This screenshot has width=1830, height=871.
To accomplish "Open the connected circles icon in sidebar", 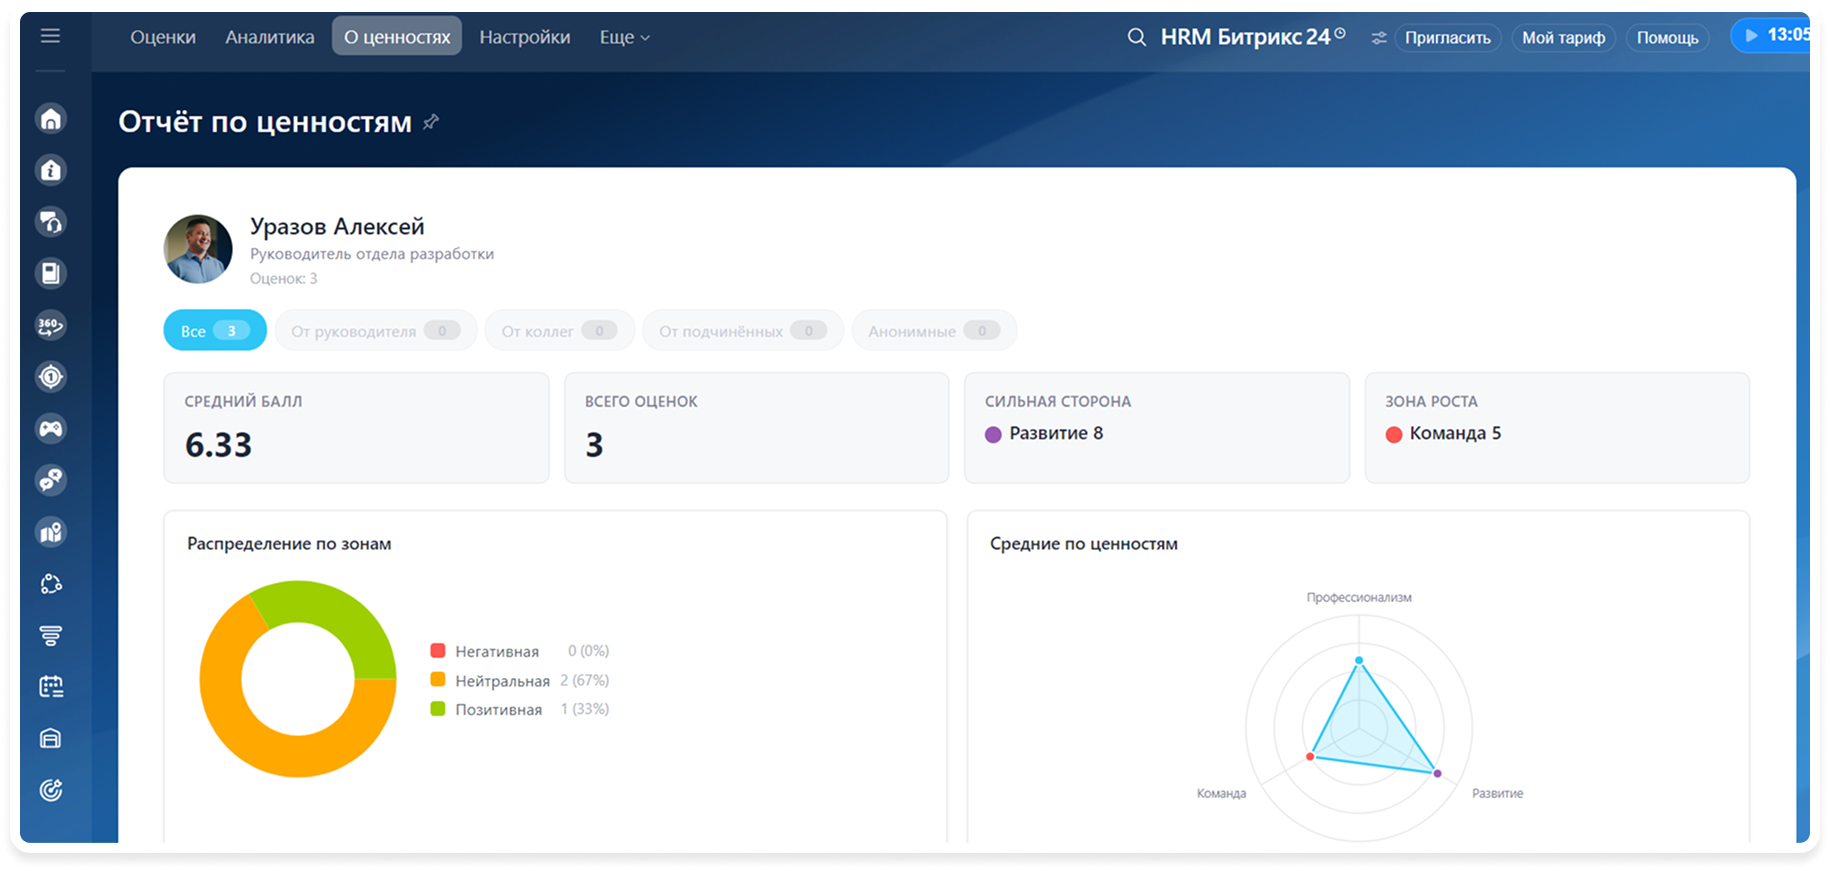I will coord(51,584).
